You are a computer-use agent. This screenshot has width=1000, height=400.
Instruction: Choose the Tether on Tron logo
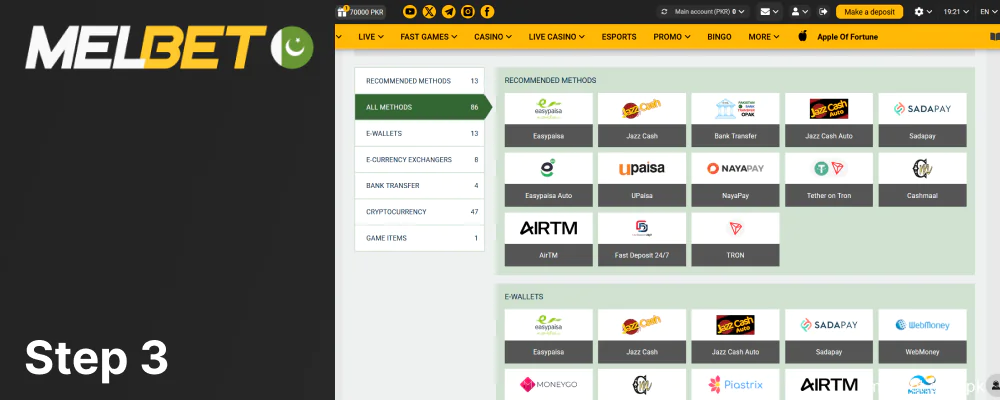(x=828, y=168)
